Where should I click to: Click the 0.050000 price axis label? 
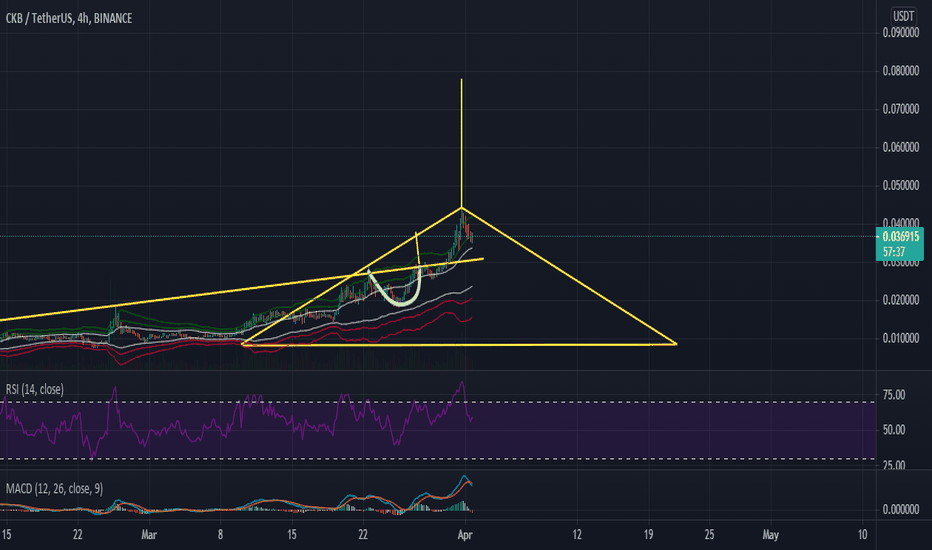pos(901,186)
